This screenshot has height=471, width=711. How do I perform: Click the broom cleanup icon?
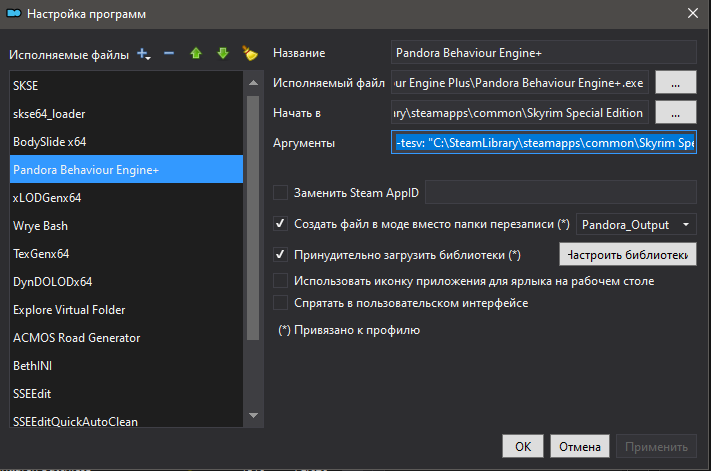click(250, 53)
